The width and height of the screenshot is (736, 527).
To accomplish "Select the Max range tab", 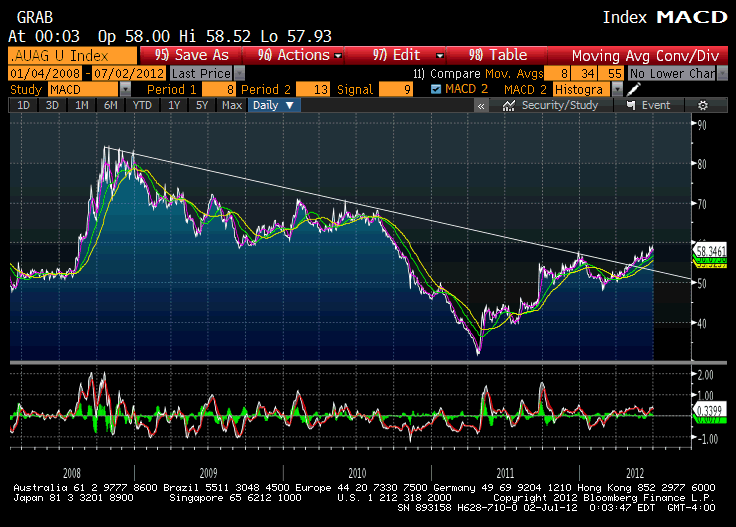I will pos(232,105).
